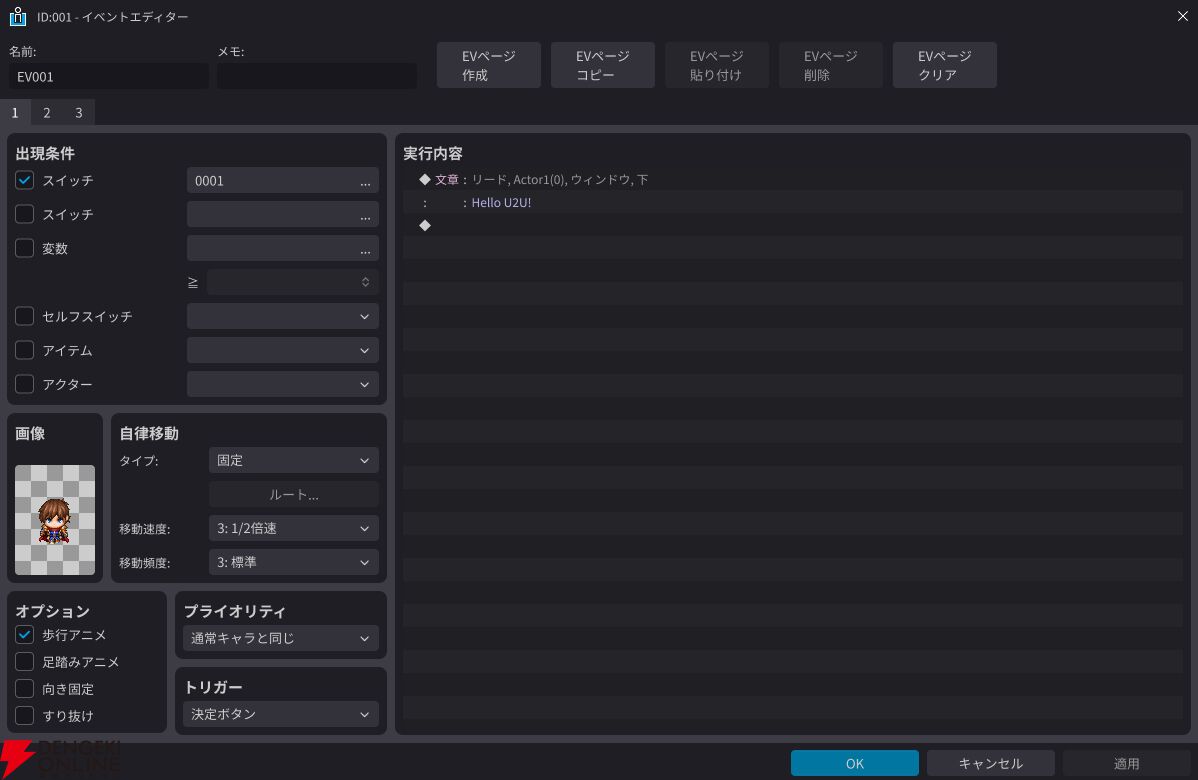Uncheck first スイッチ condition checkbox
The height and width of the screenshot is (780, 1198).
coord(24,180)
